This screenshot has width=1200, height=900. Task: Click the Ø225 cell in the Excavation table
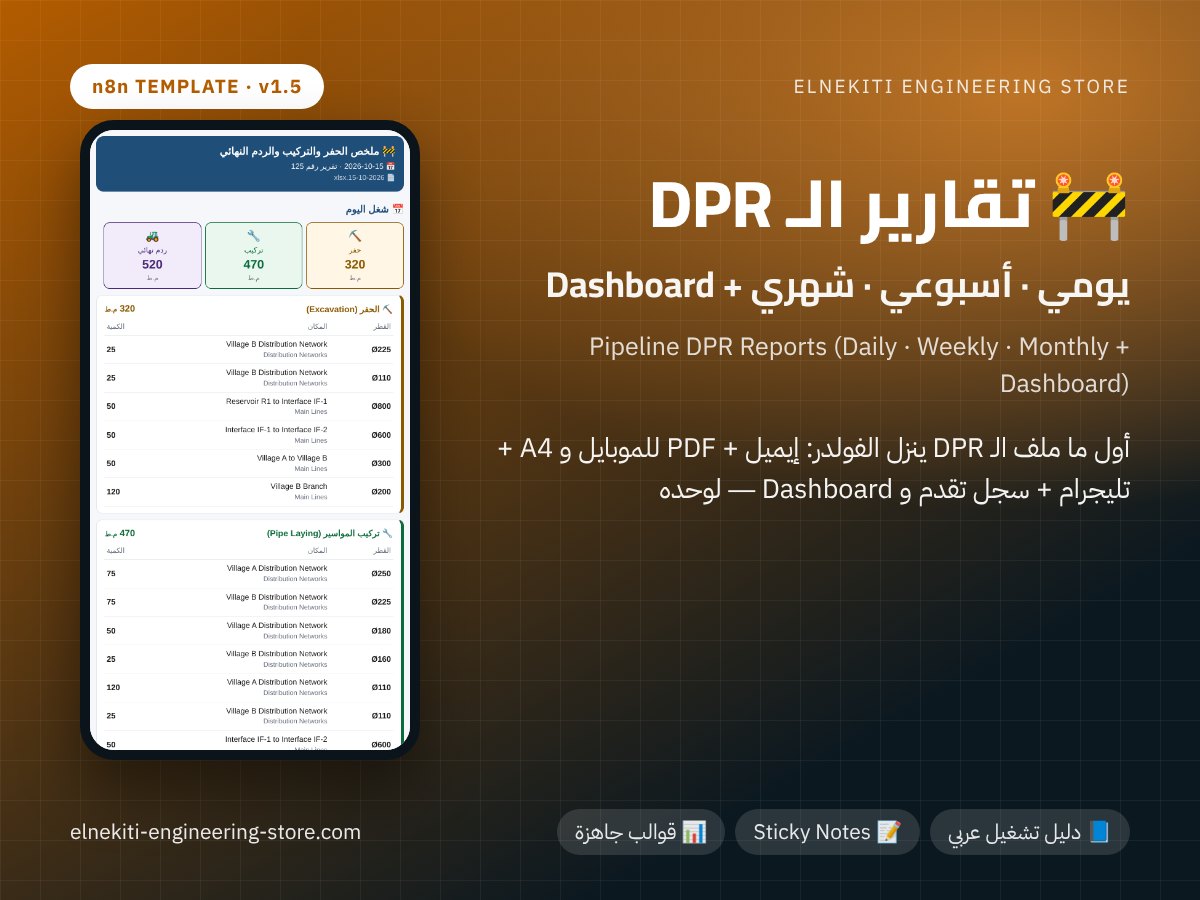pos(381,350)
